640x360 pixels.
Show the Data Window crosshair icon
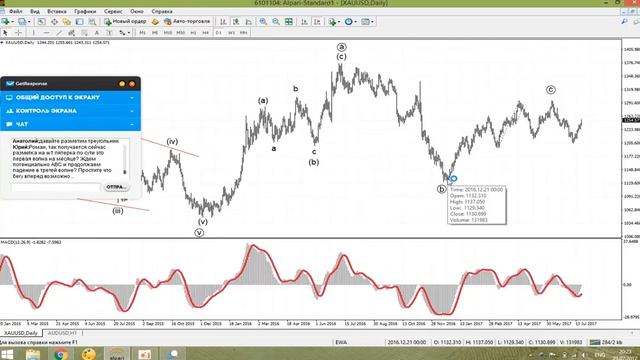54,22
